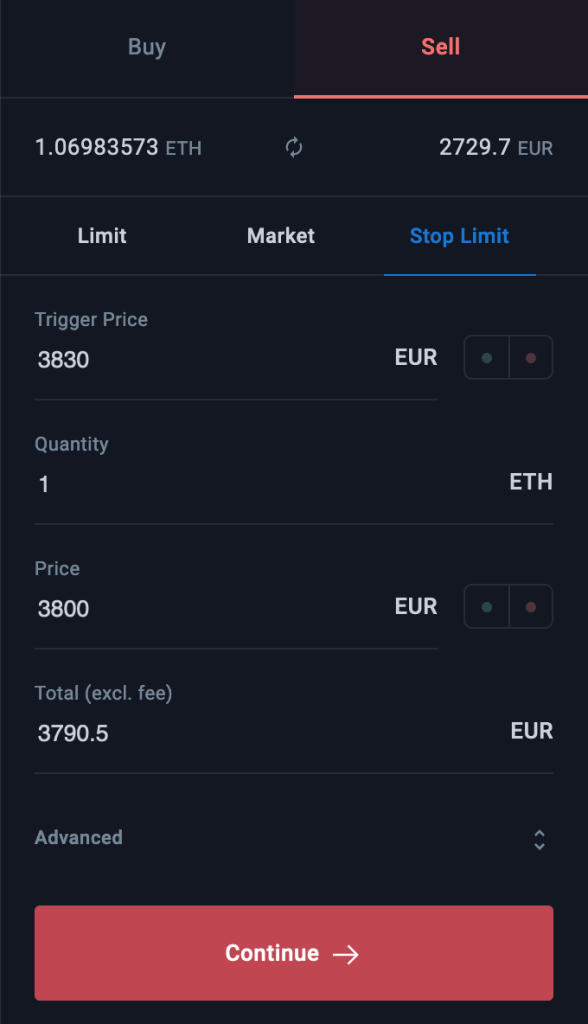Screen dimensions: 588x1024
Task: Switch to the Buy tab
Action: coord(146,47)
